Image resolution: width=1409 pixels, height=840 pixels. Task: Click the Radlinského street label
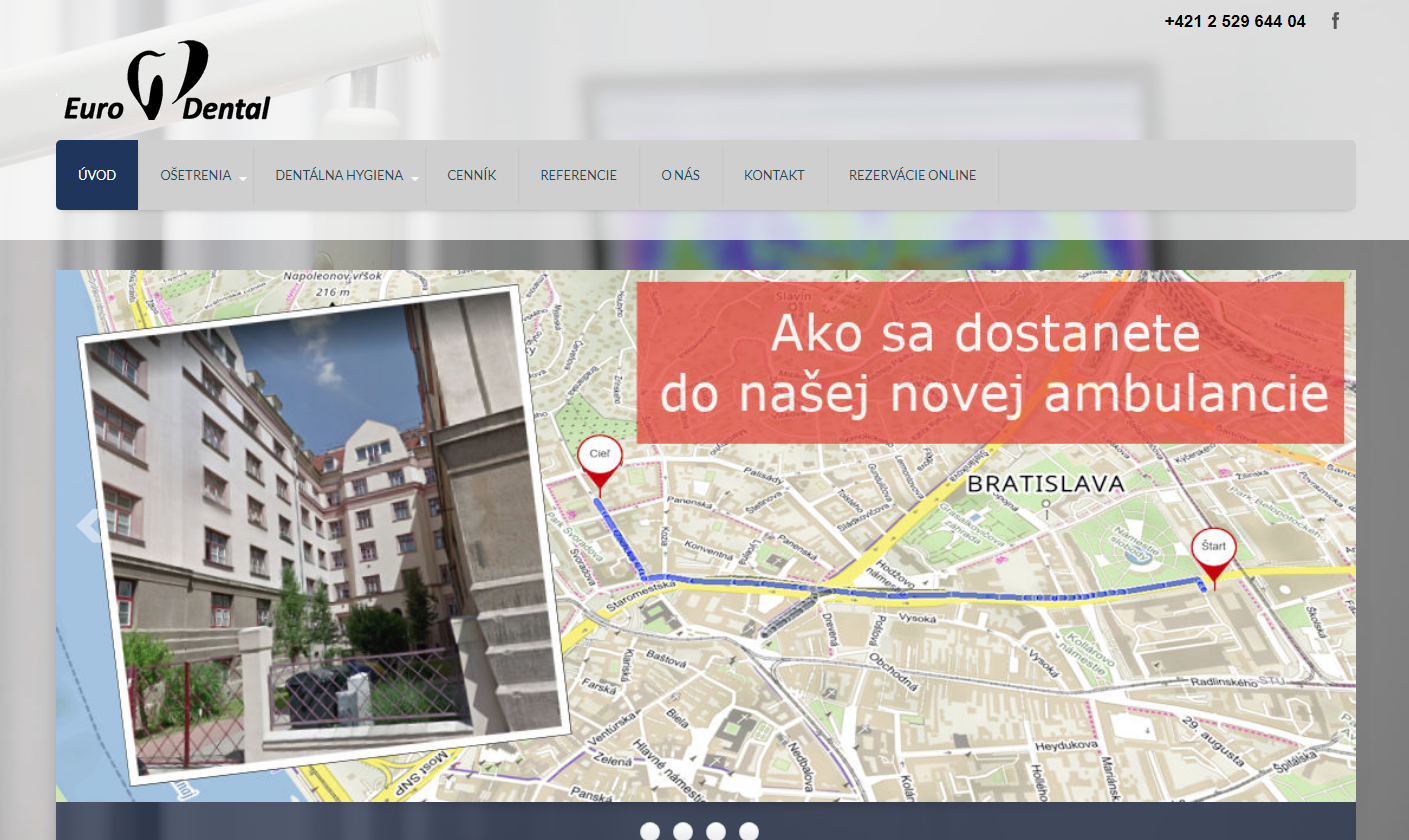pos(1225,682)
